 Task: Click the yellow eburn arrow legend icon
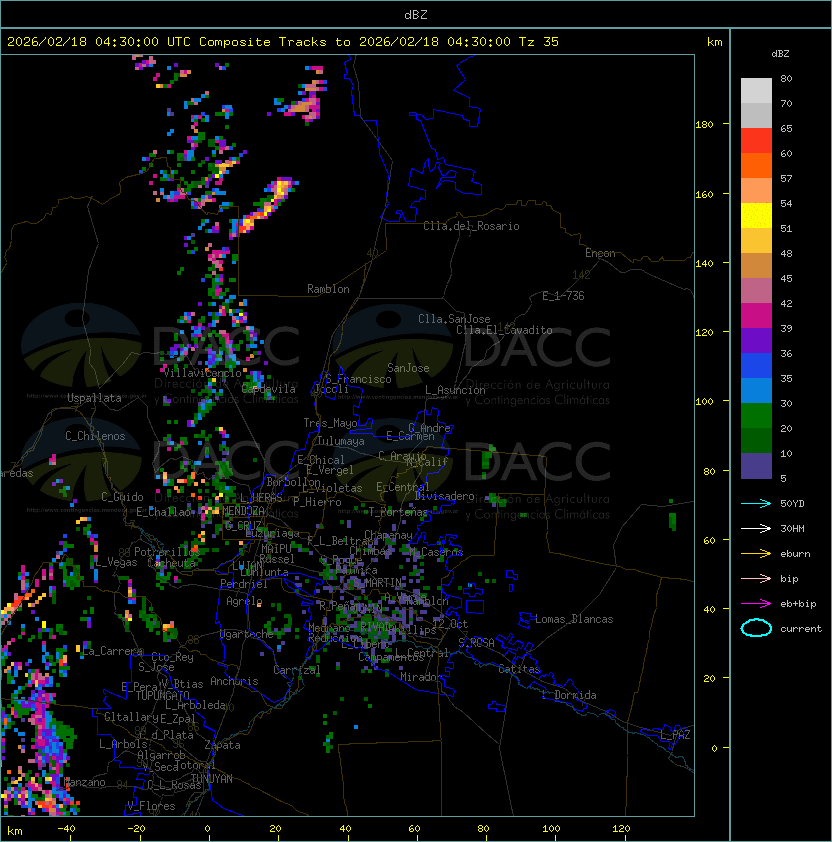[756, 554]
